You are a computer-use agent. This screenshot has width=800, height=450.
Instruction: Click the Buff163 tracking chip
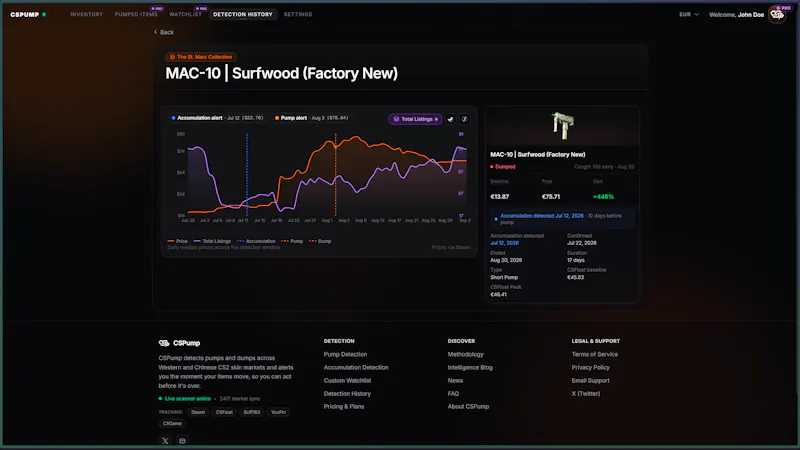[x=252, y=412]
